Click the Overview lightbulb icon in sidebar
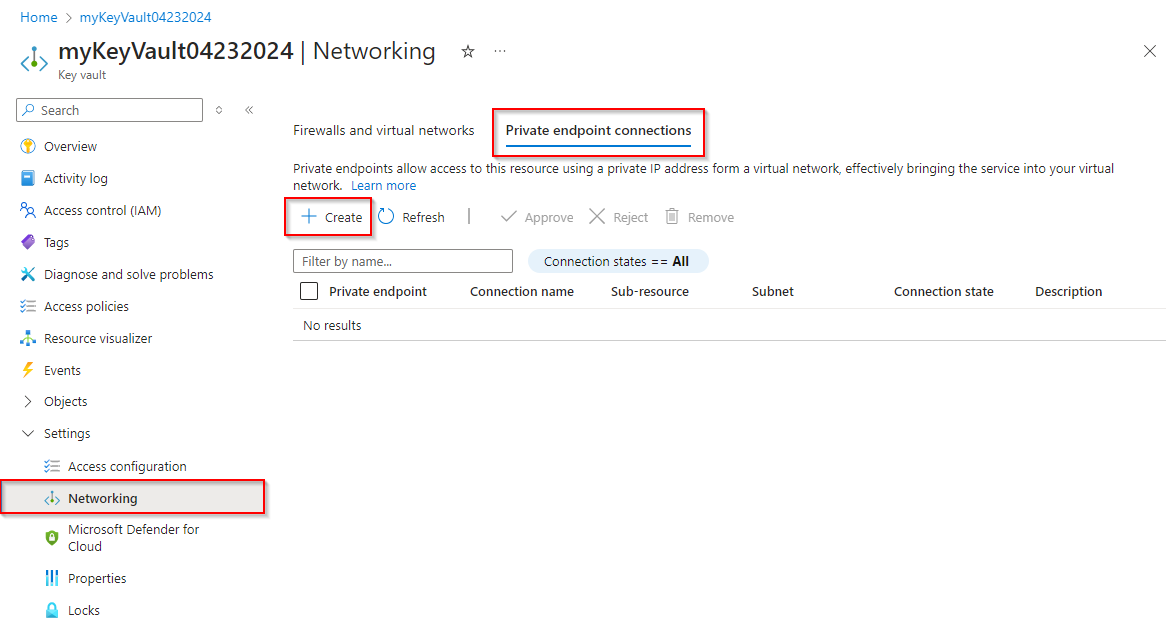 point(28,146)
